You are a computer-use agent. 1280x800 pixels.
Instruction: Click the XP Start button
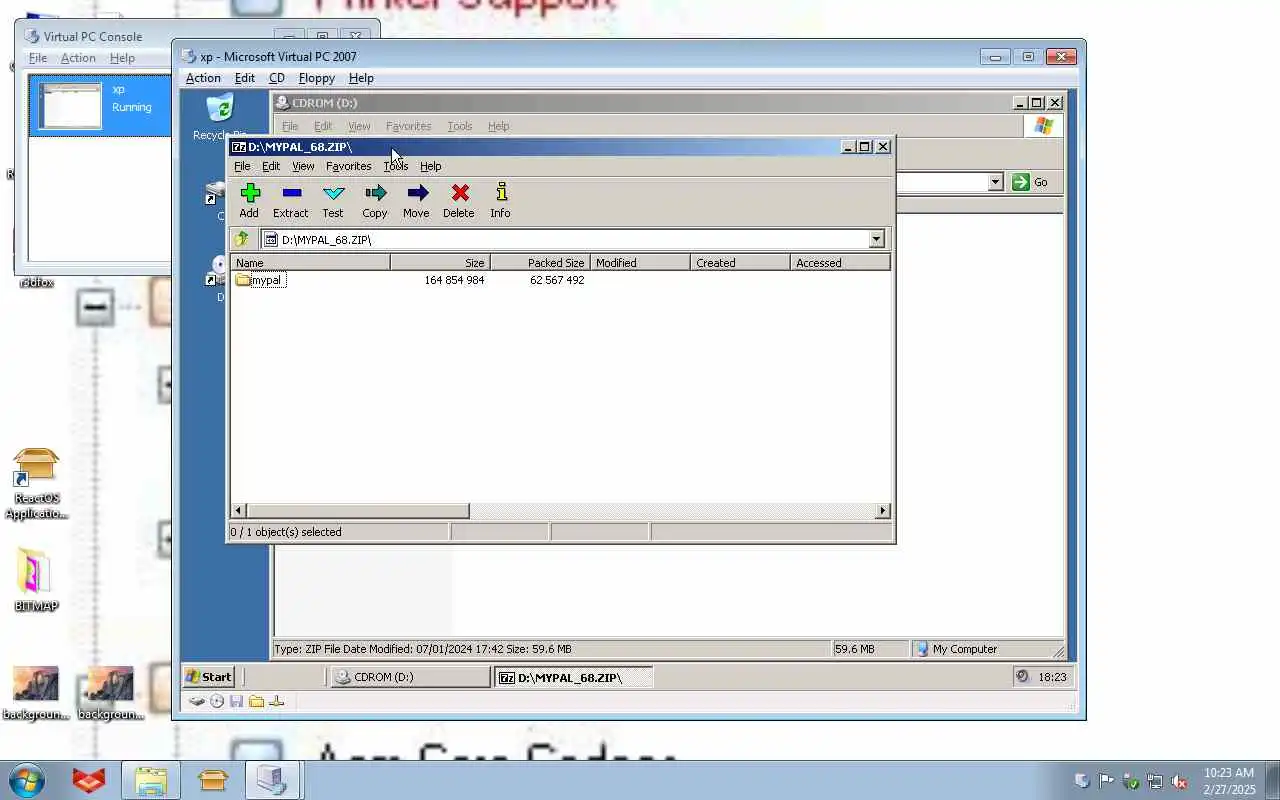[x=209, y=677]
